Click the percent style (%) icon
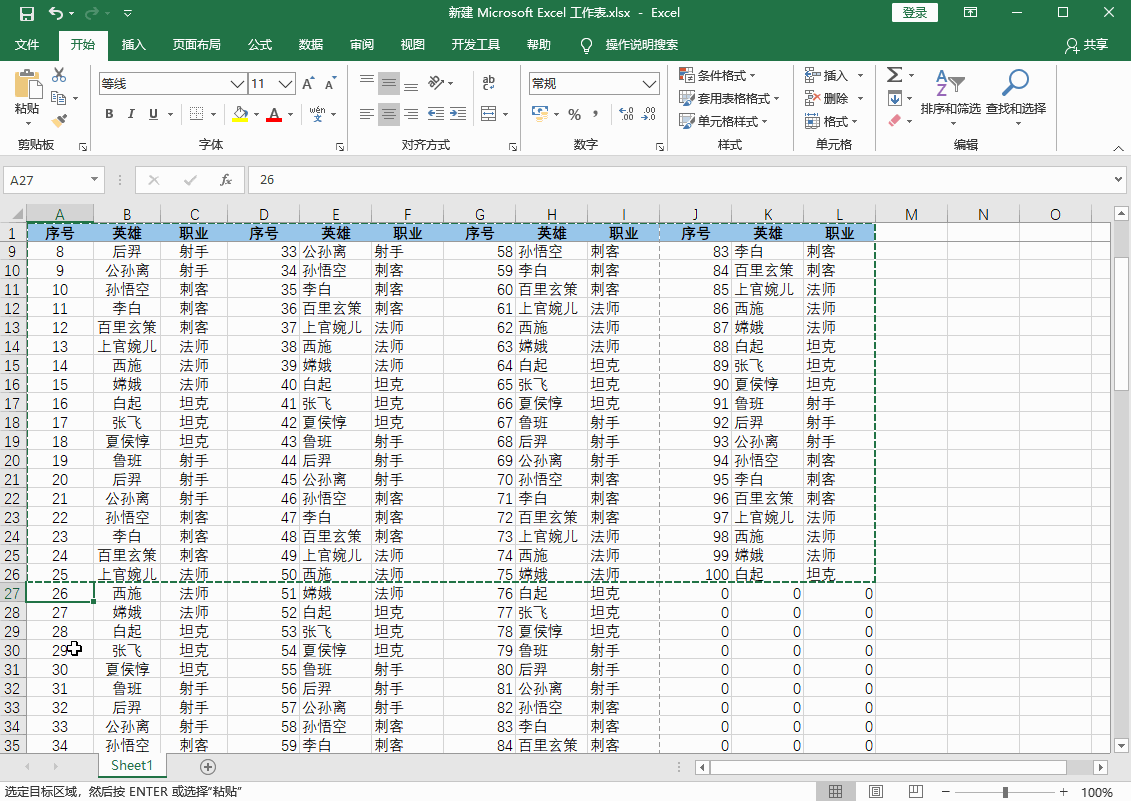The height and width of the screenshot is (801, 1131). click(x=575, y=114)
